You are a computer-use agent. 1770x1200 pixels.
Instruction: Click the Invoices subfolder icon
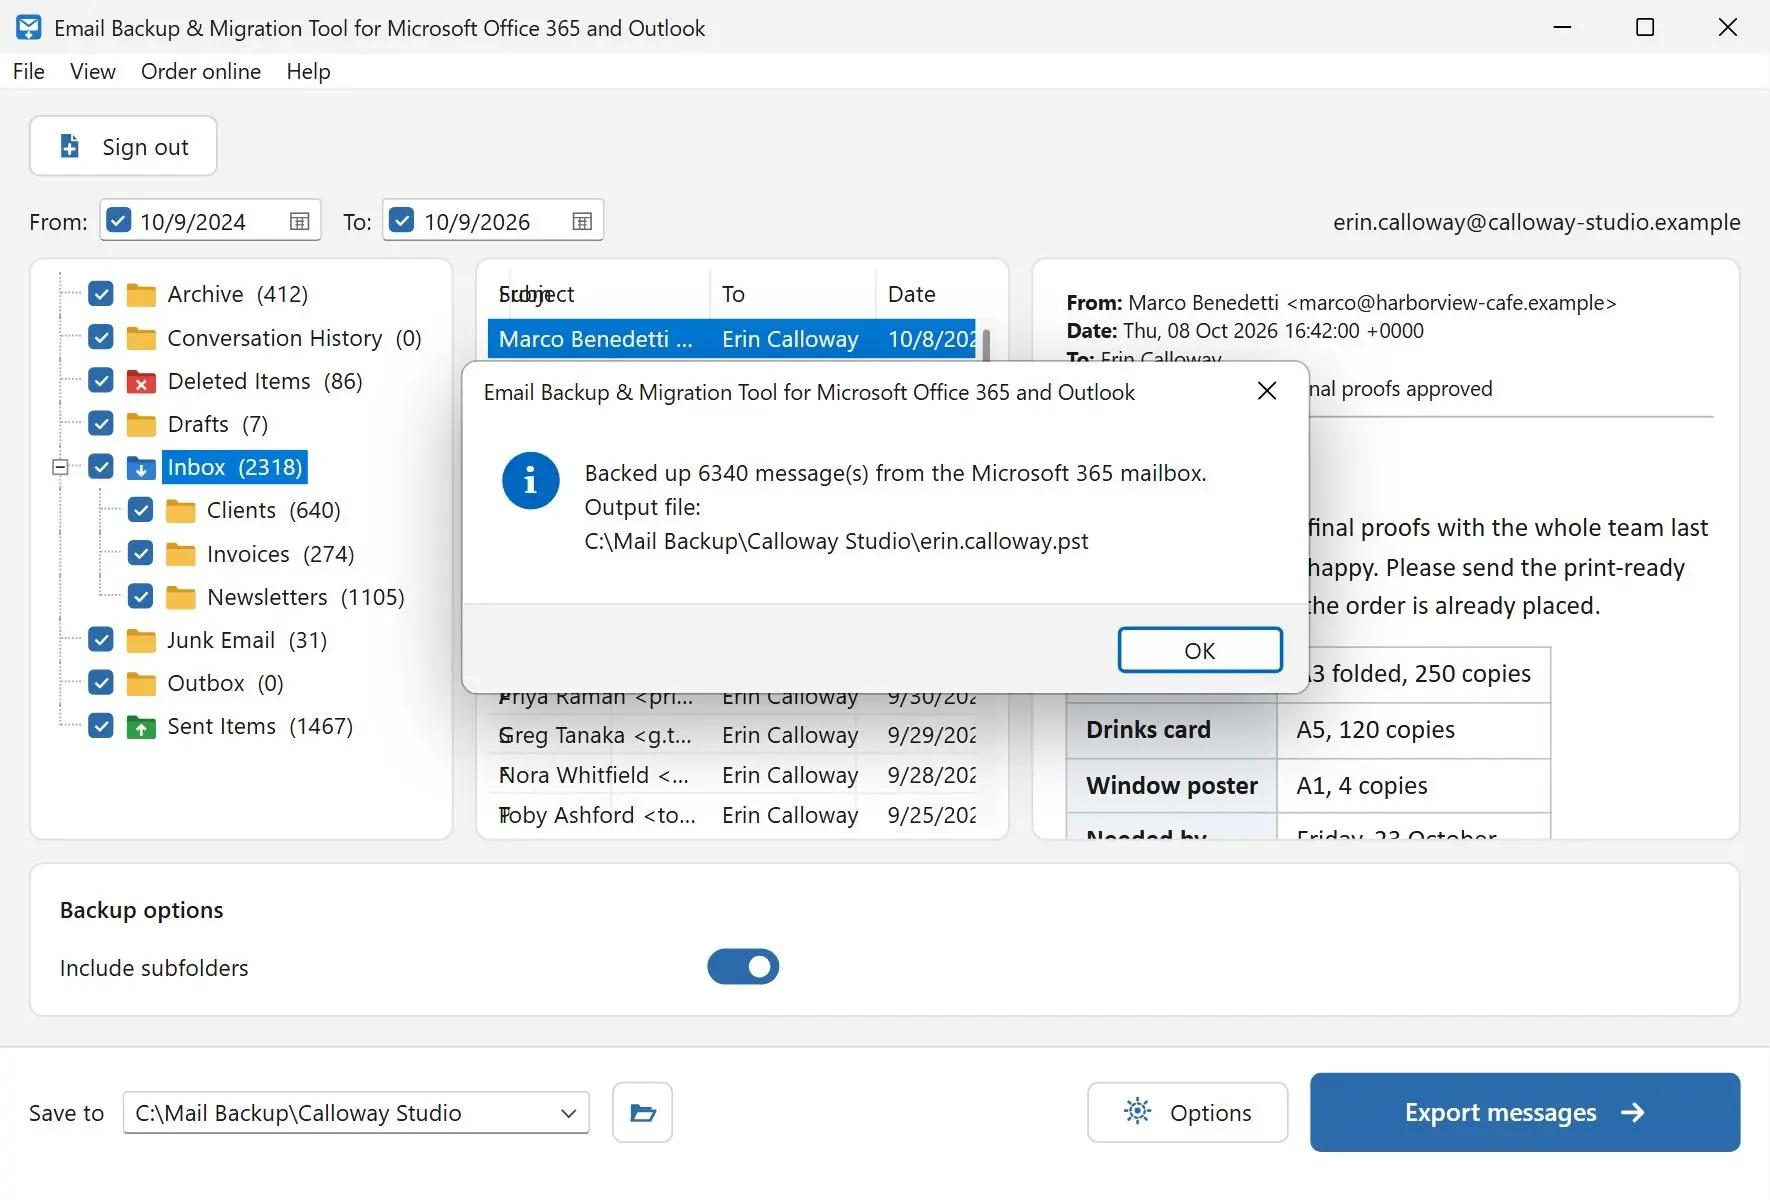pos(180,555)
